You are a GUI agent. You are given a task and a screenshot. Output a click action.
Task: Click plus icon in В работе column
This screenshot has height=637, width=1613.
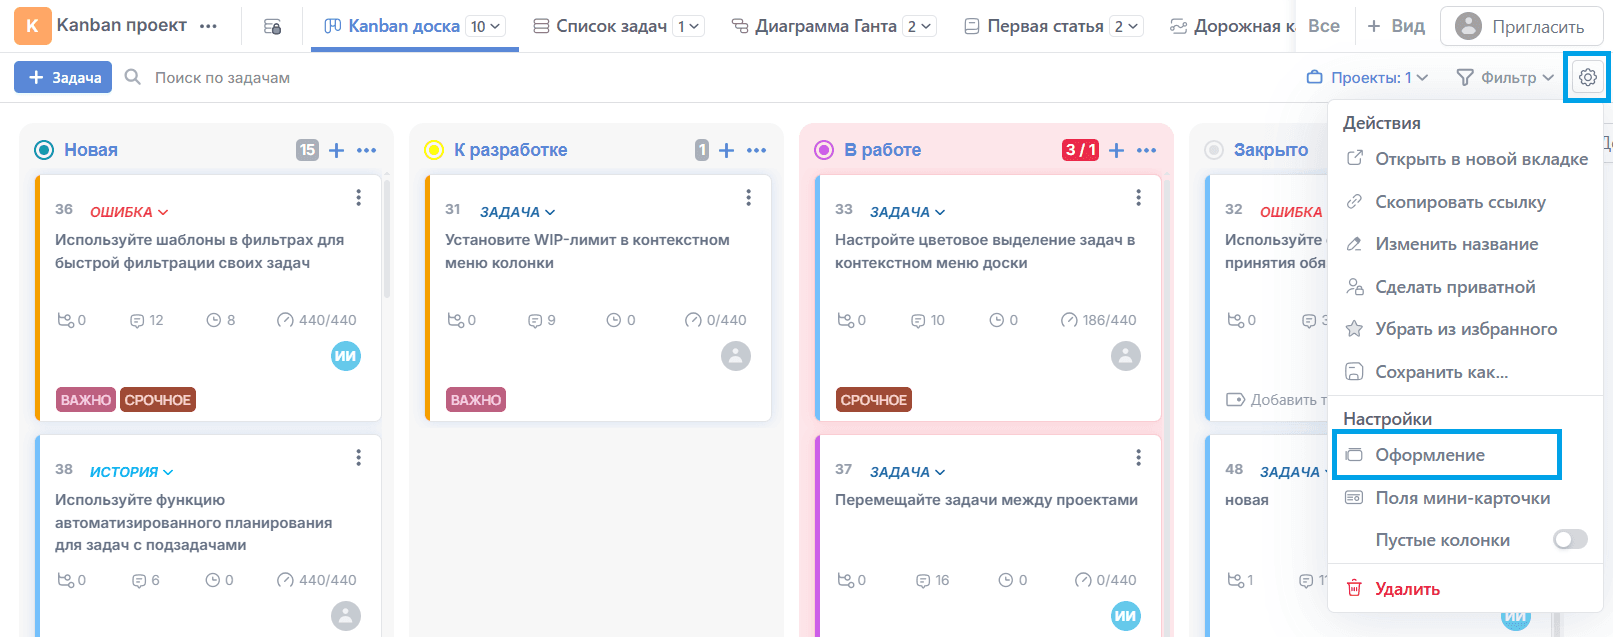coord(1117,150)
